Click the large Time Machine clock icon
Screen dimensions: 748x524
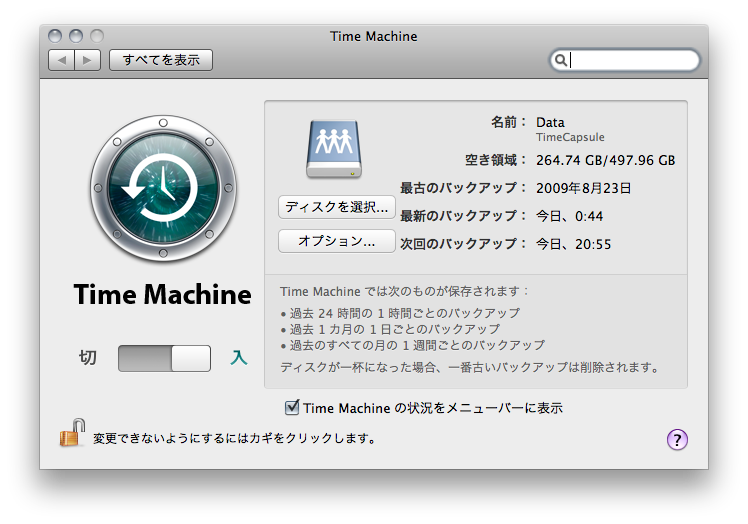point(163,188)
